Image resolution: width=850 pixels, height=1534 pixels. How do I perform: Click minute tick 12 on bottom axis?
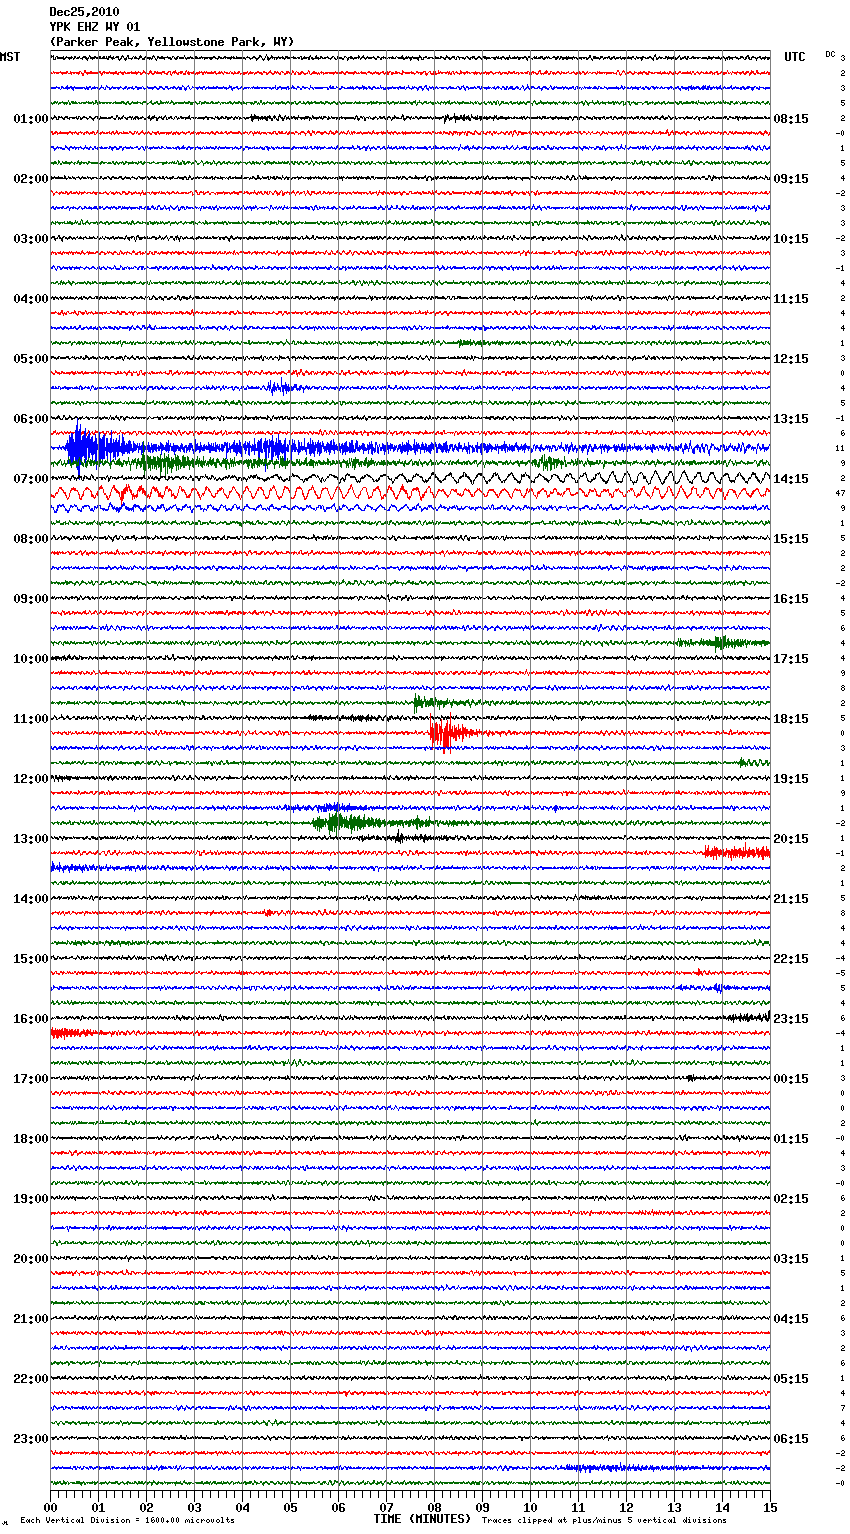(627, 1507)
